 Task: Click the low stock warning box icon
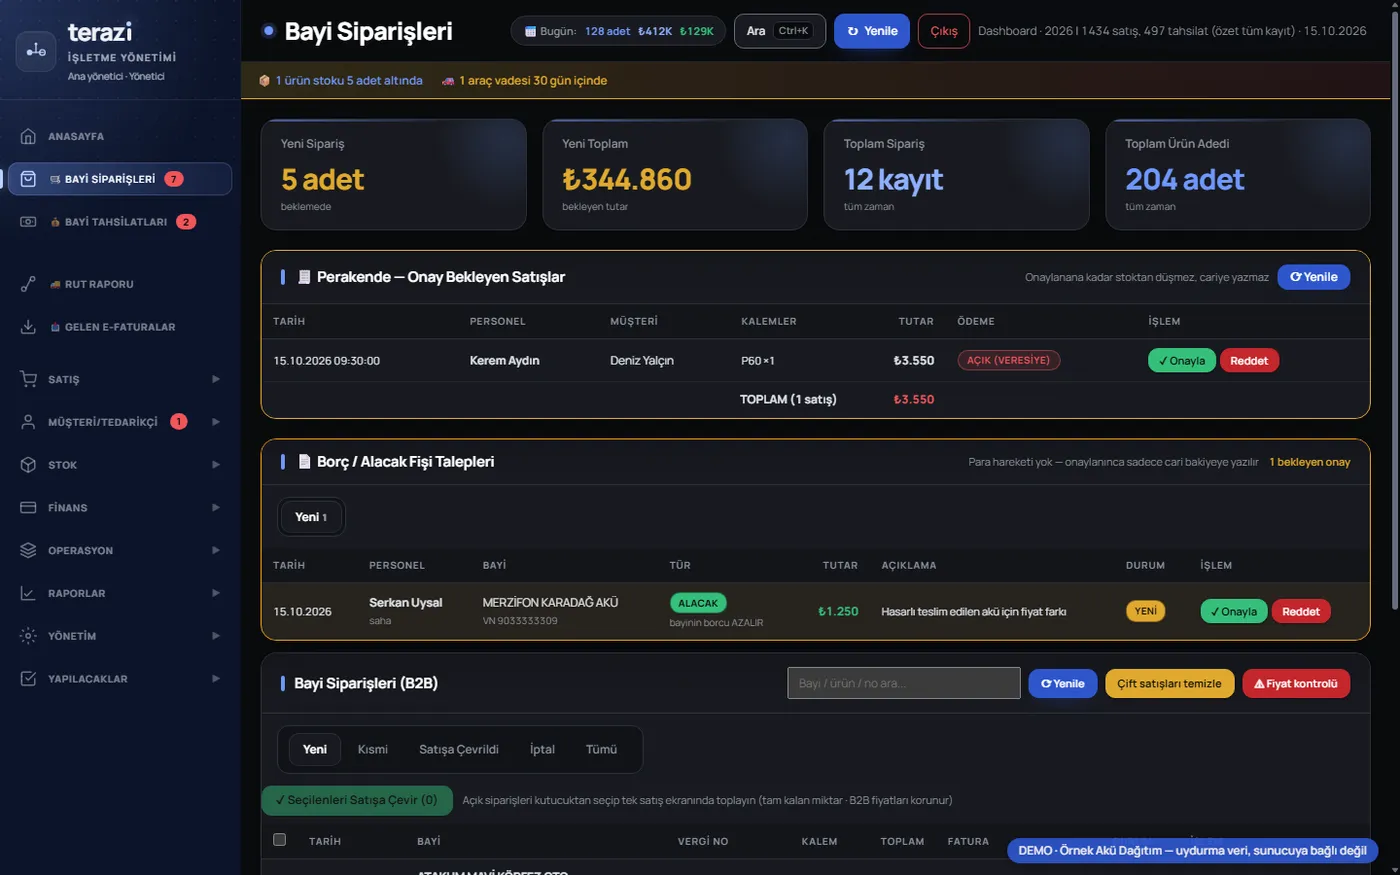[x=265, y=81]
